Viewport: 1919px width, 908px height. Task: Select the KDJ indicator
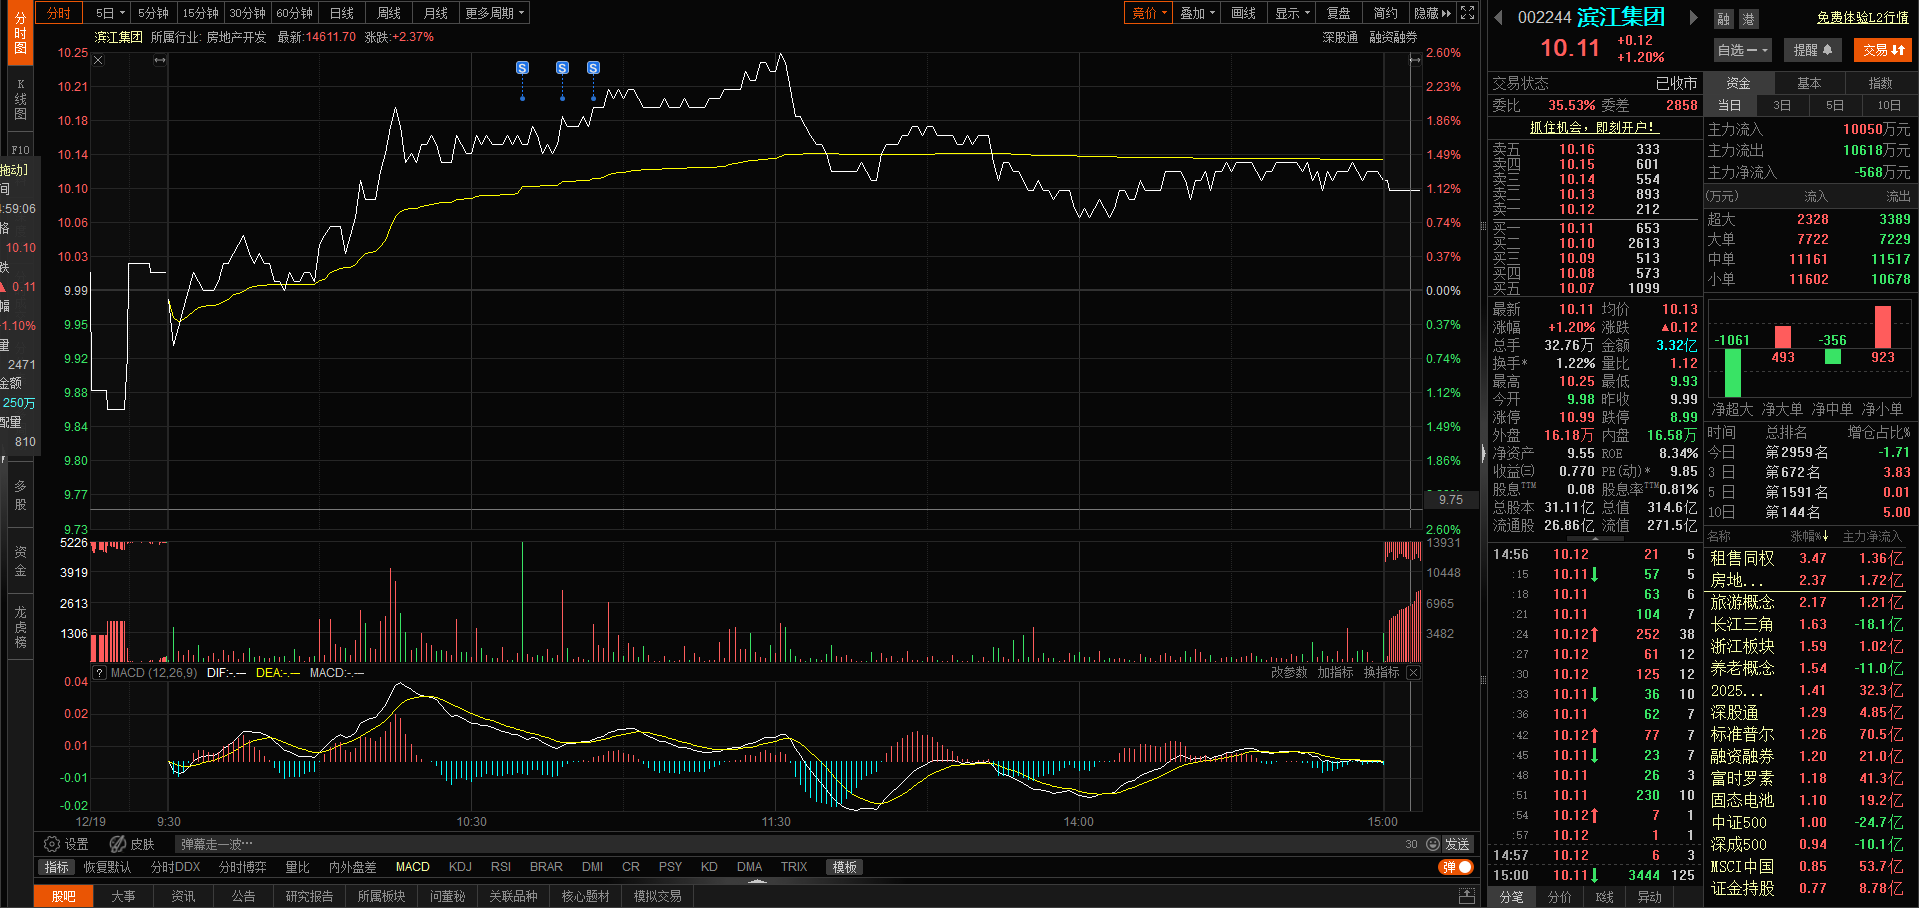(460, 867)
